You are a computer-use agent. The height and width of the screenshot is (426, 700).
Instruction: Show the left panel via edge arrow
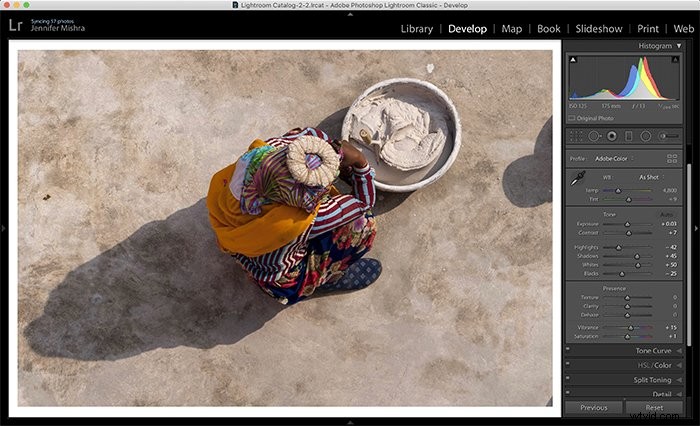point(3,228)
